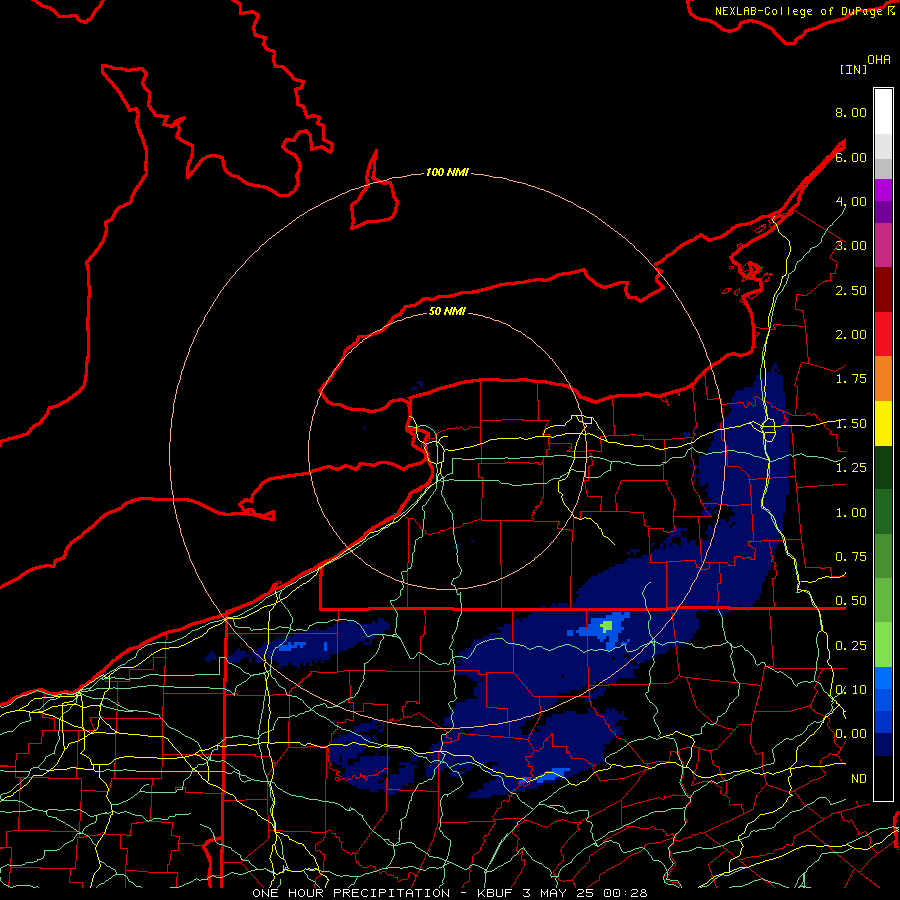Pick the black ND legend swatch
The width and height of the screenshot is (900, 900).
coord(883,778)
